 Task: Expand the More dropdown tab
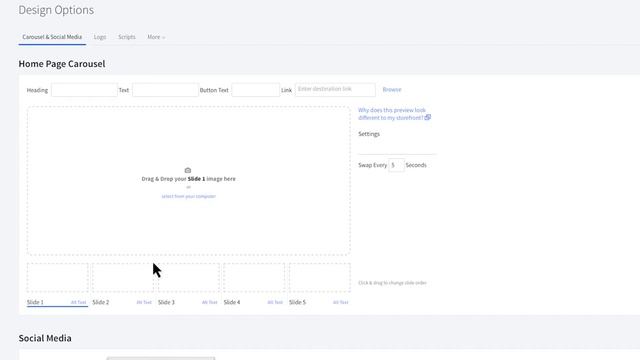coord(156,37)
